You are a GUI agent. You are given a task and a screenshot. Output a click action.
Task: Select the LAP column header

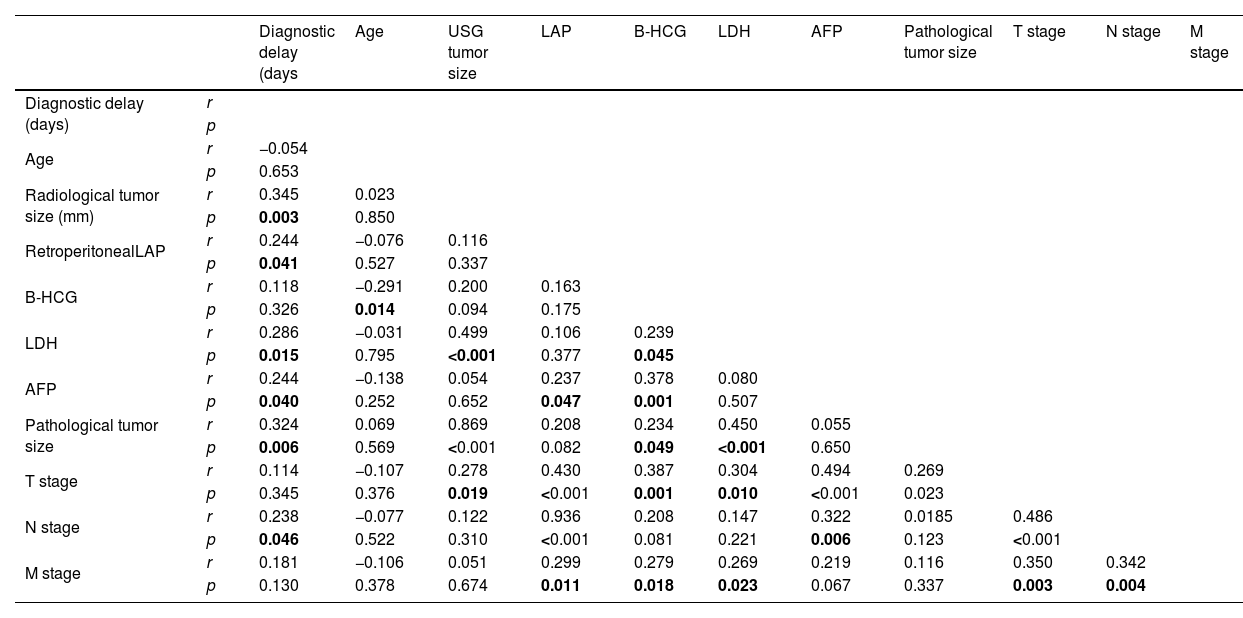(555, 32)
